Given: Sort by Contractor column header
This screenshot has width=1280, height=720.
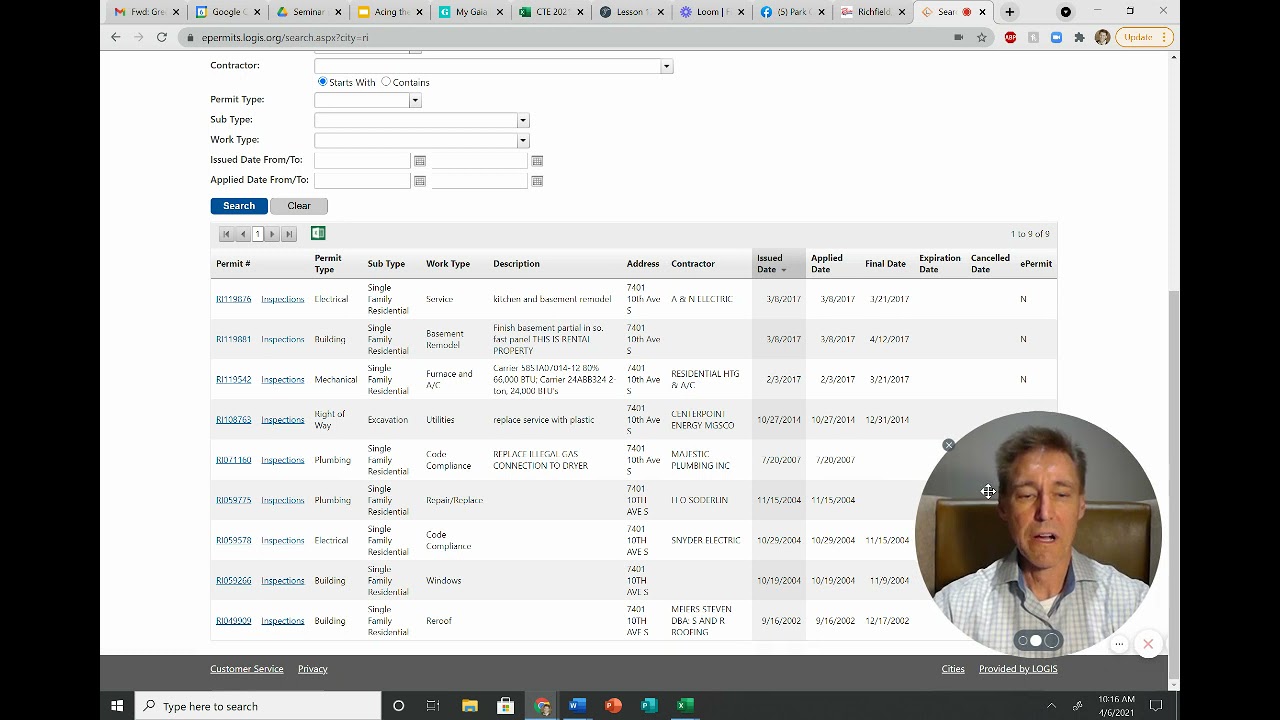Looking at the screenshot, I should (693, 264).
